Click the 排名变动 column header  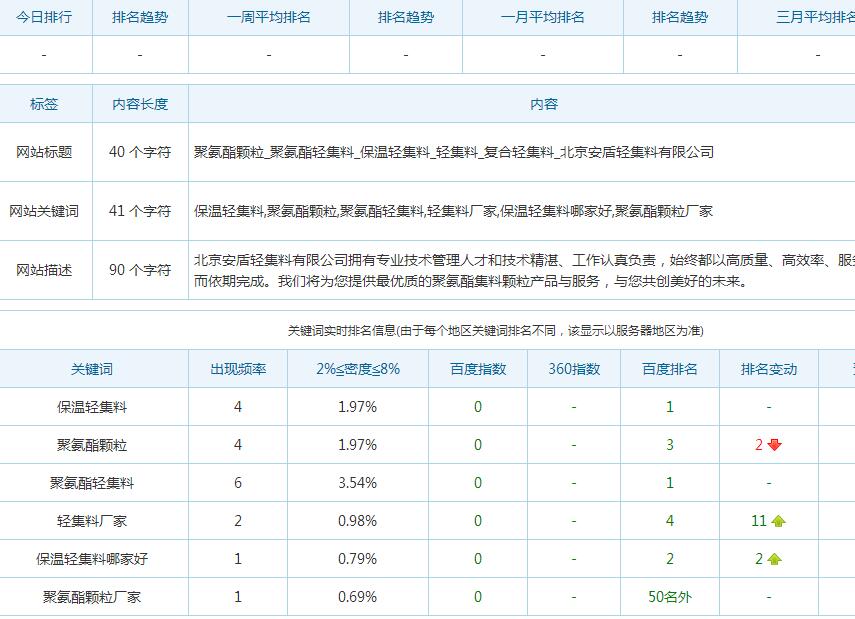tap(768, 369)
